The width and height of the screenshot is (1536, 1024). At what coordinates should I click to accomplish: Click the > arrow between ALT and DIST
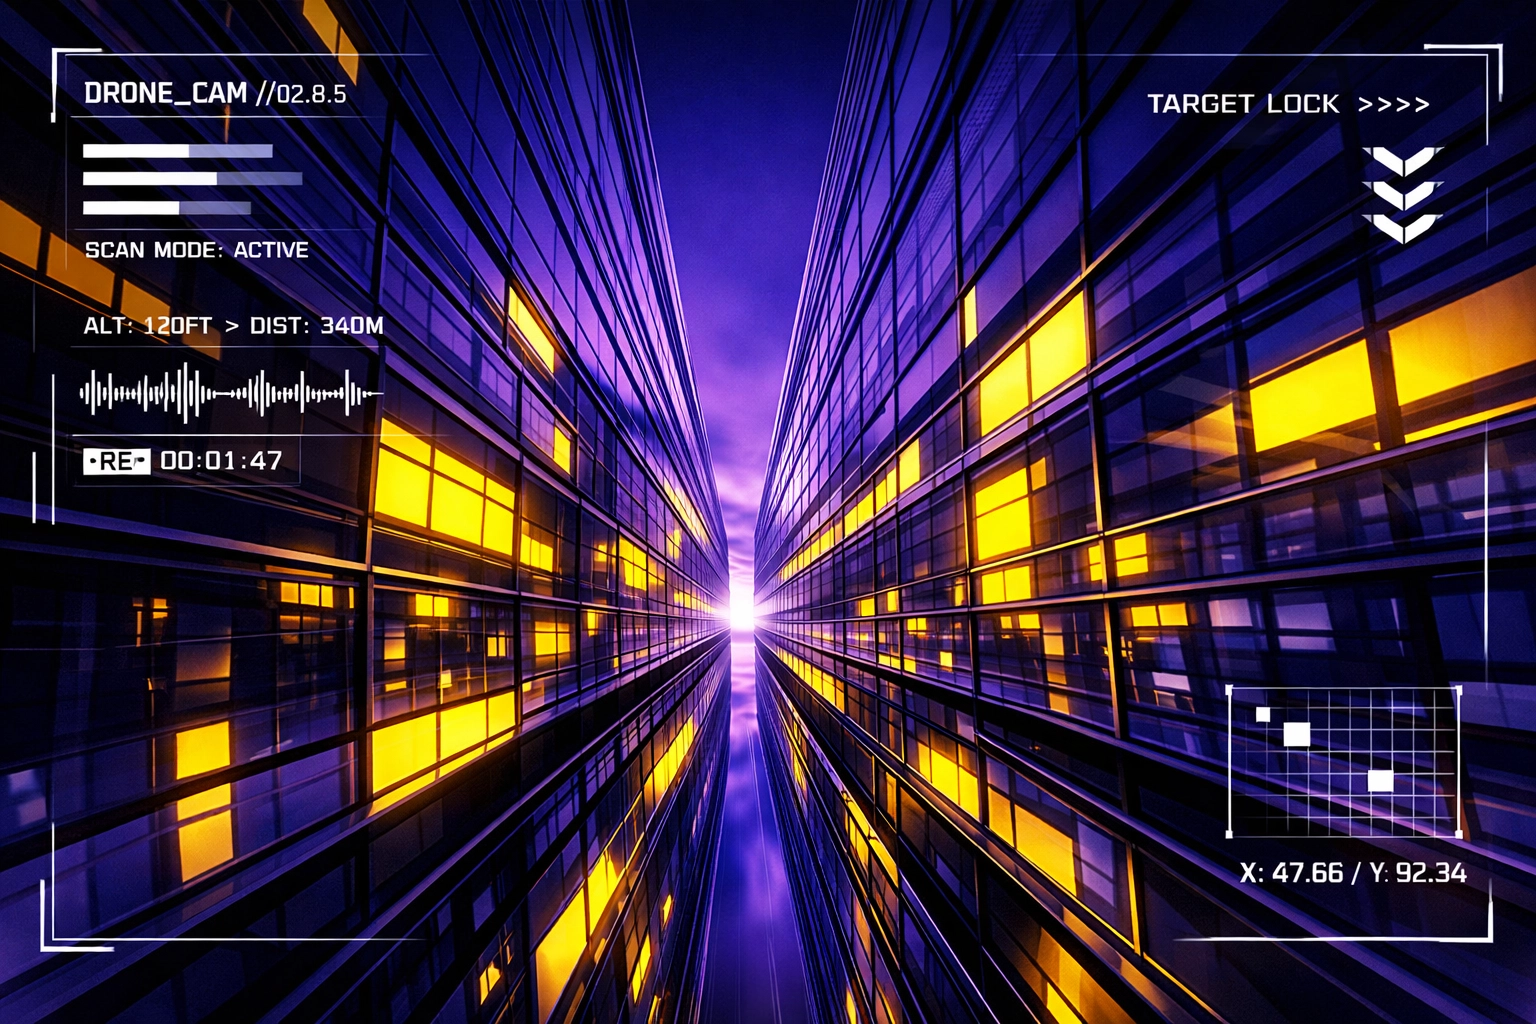[x=232, y=326]
